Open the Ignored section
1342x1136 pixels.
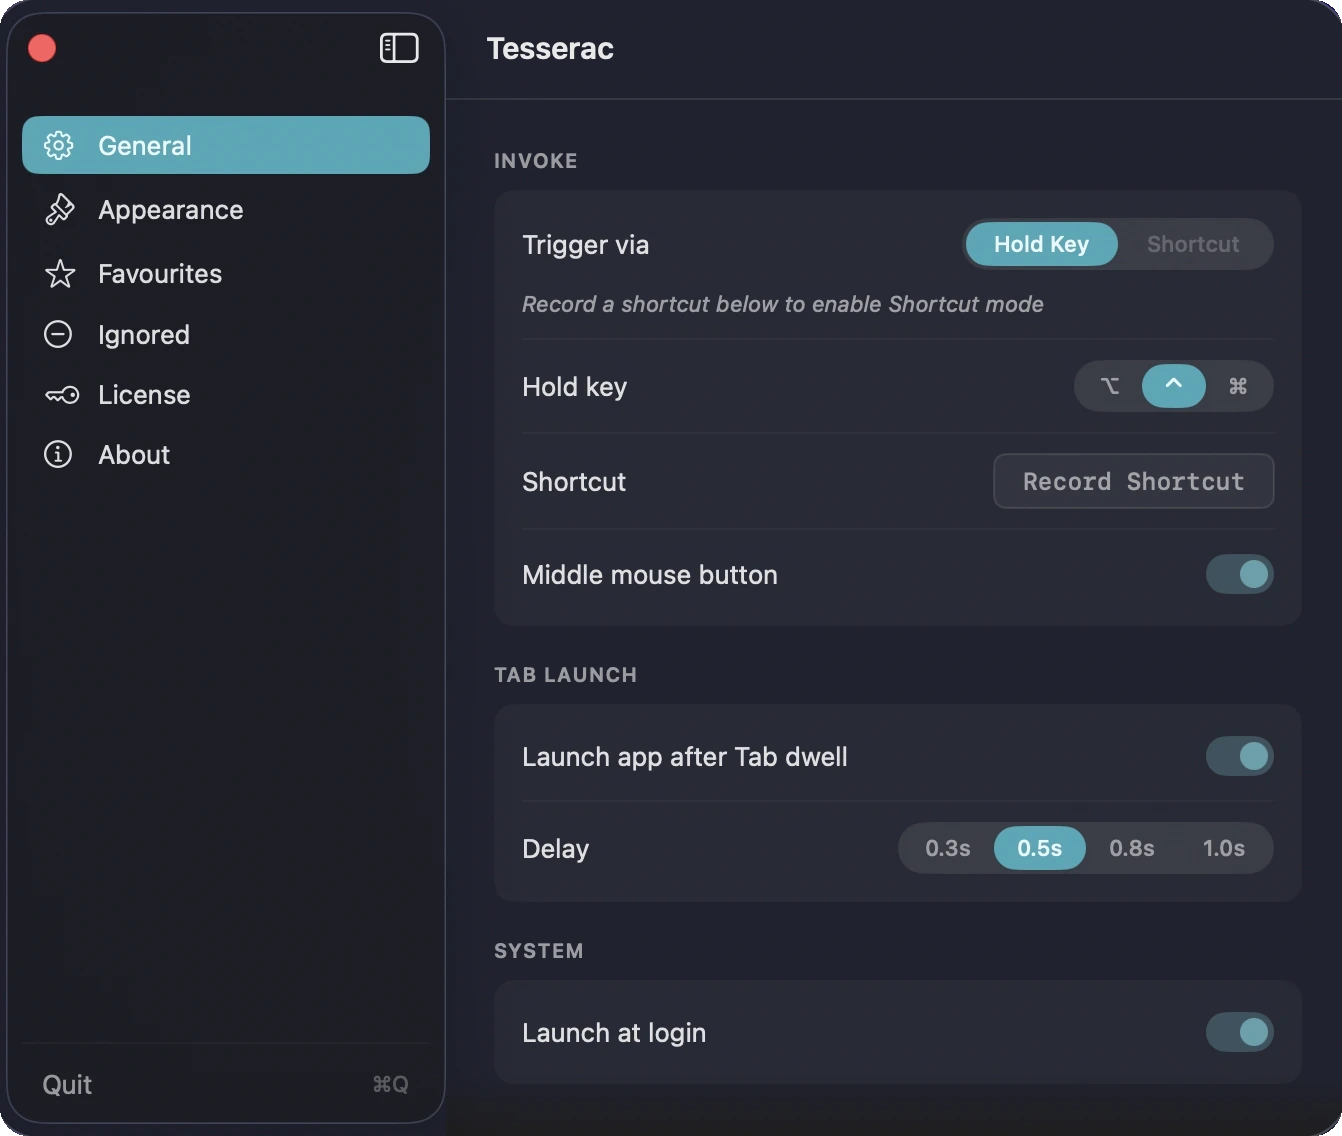click(226, 334)
